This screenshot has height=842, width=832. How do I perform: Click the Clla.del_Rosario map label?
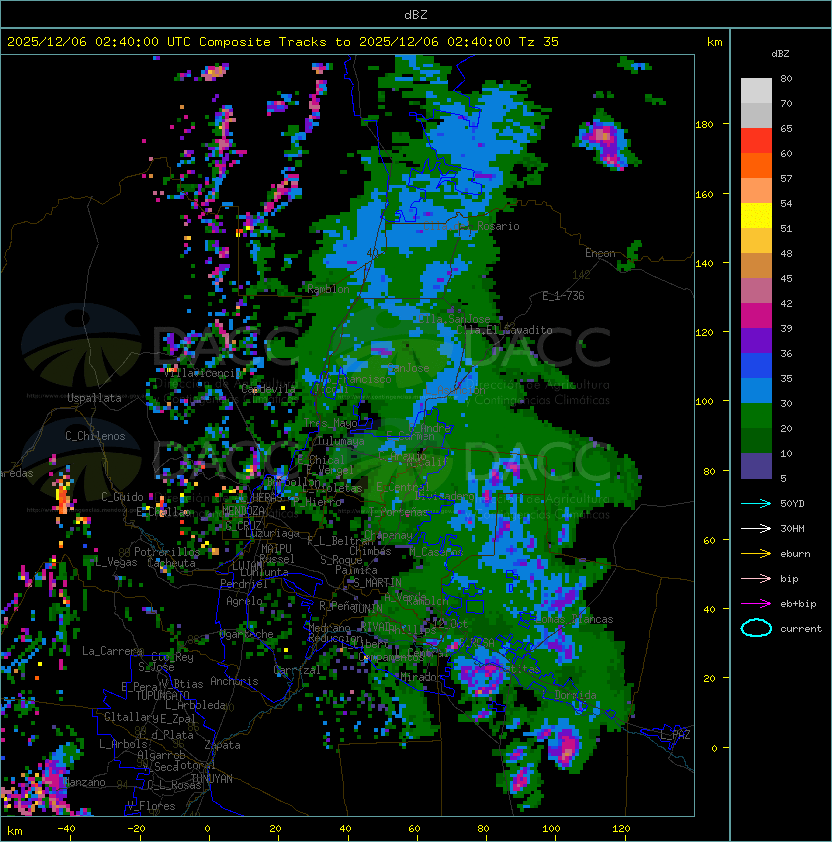[472, 227]
